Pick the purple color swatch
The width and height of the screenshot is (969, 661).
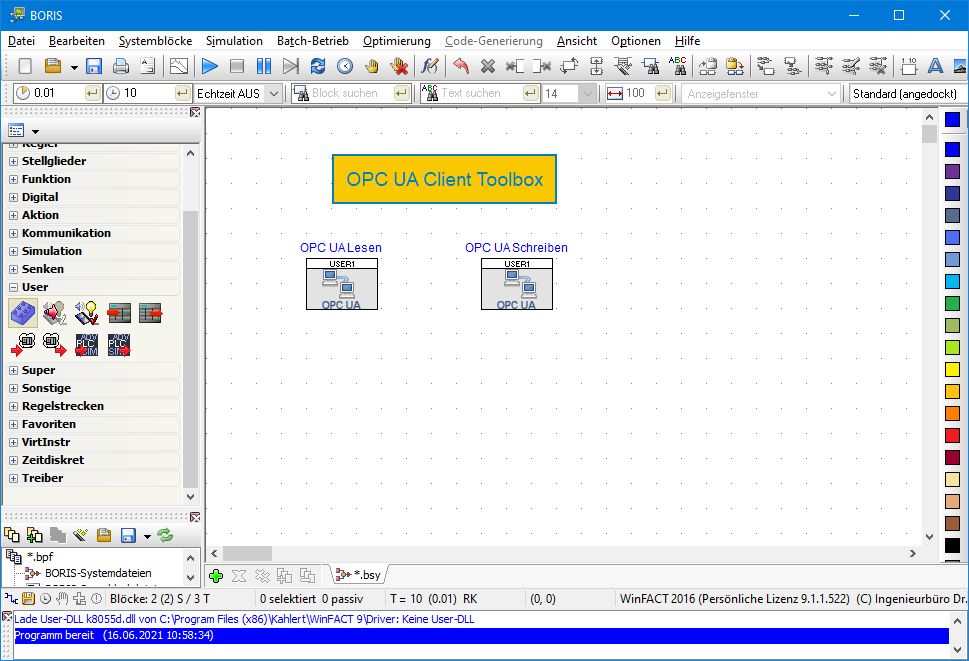click(x=952, y=171)
